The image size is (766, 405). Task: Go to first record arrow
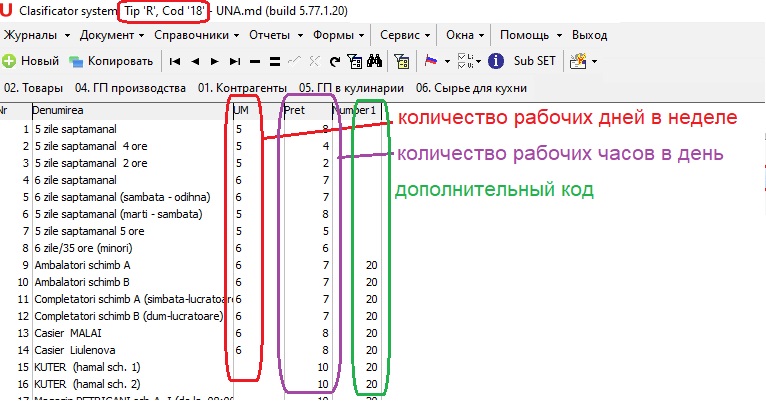pos(174,62)
